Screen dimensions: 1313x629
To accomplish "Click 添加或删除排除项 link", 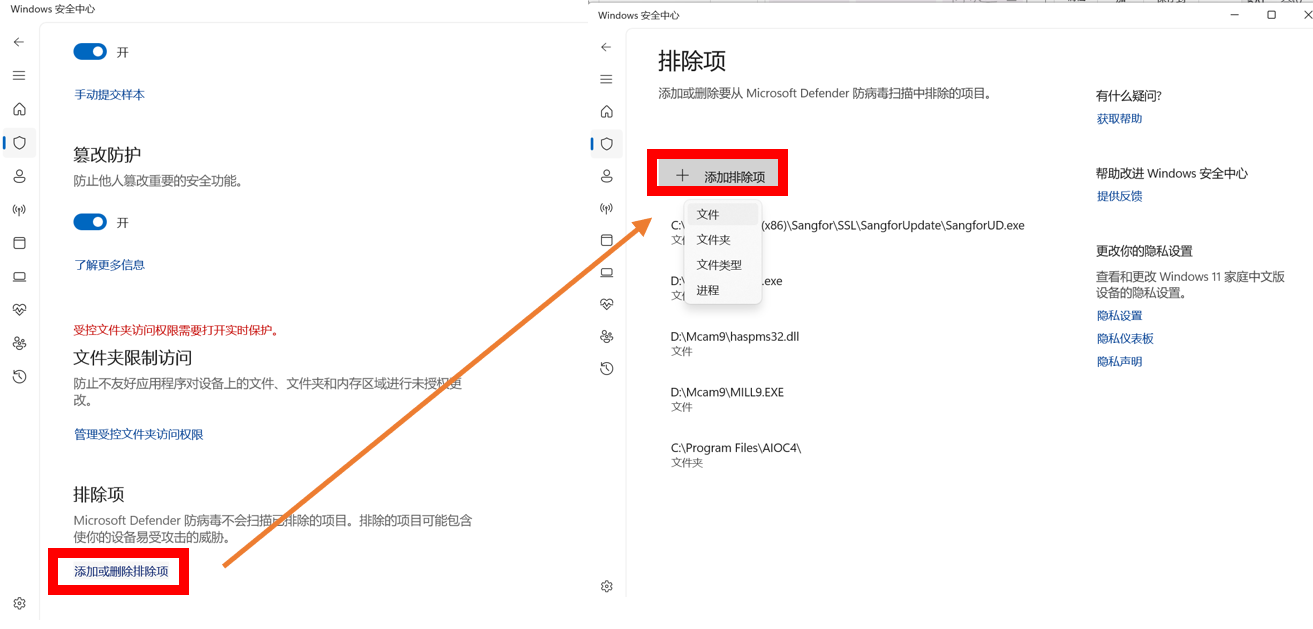I will [121, 571].
